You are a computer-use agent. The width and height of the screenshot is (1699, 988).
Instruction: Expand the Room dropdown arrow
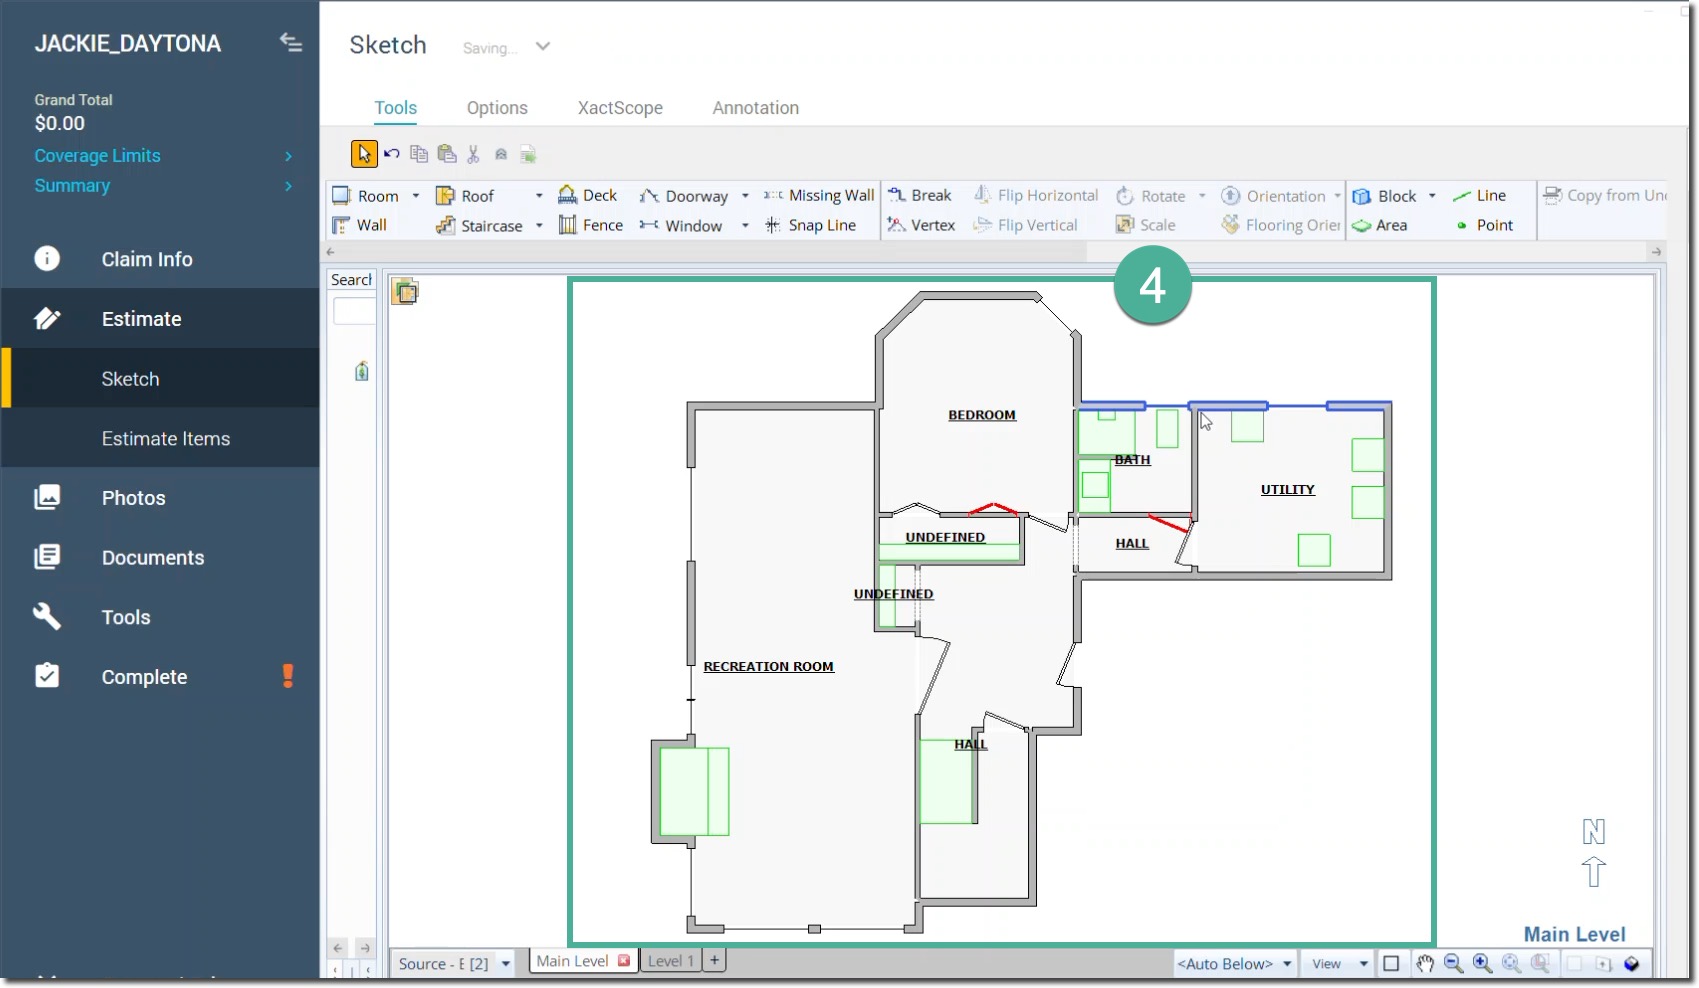tap(416, 196)
